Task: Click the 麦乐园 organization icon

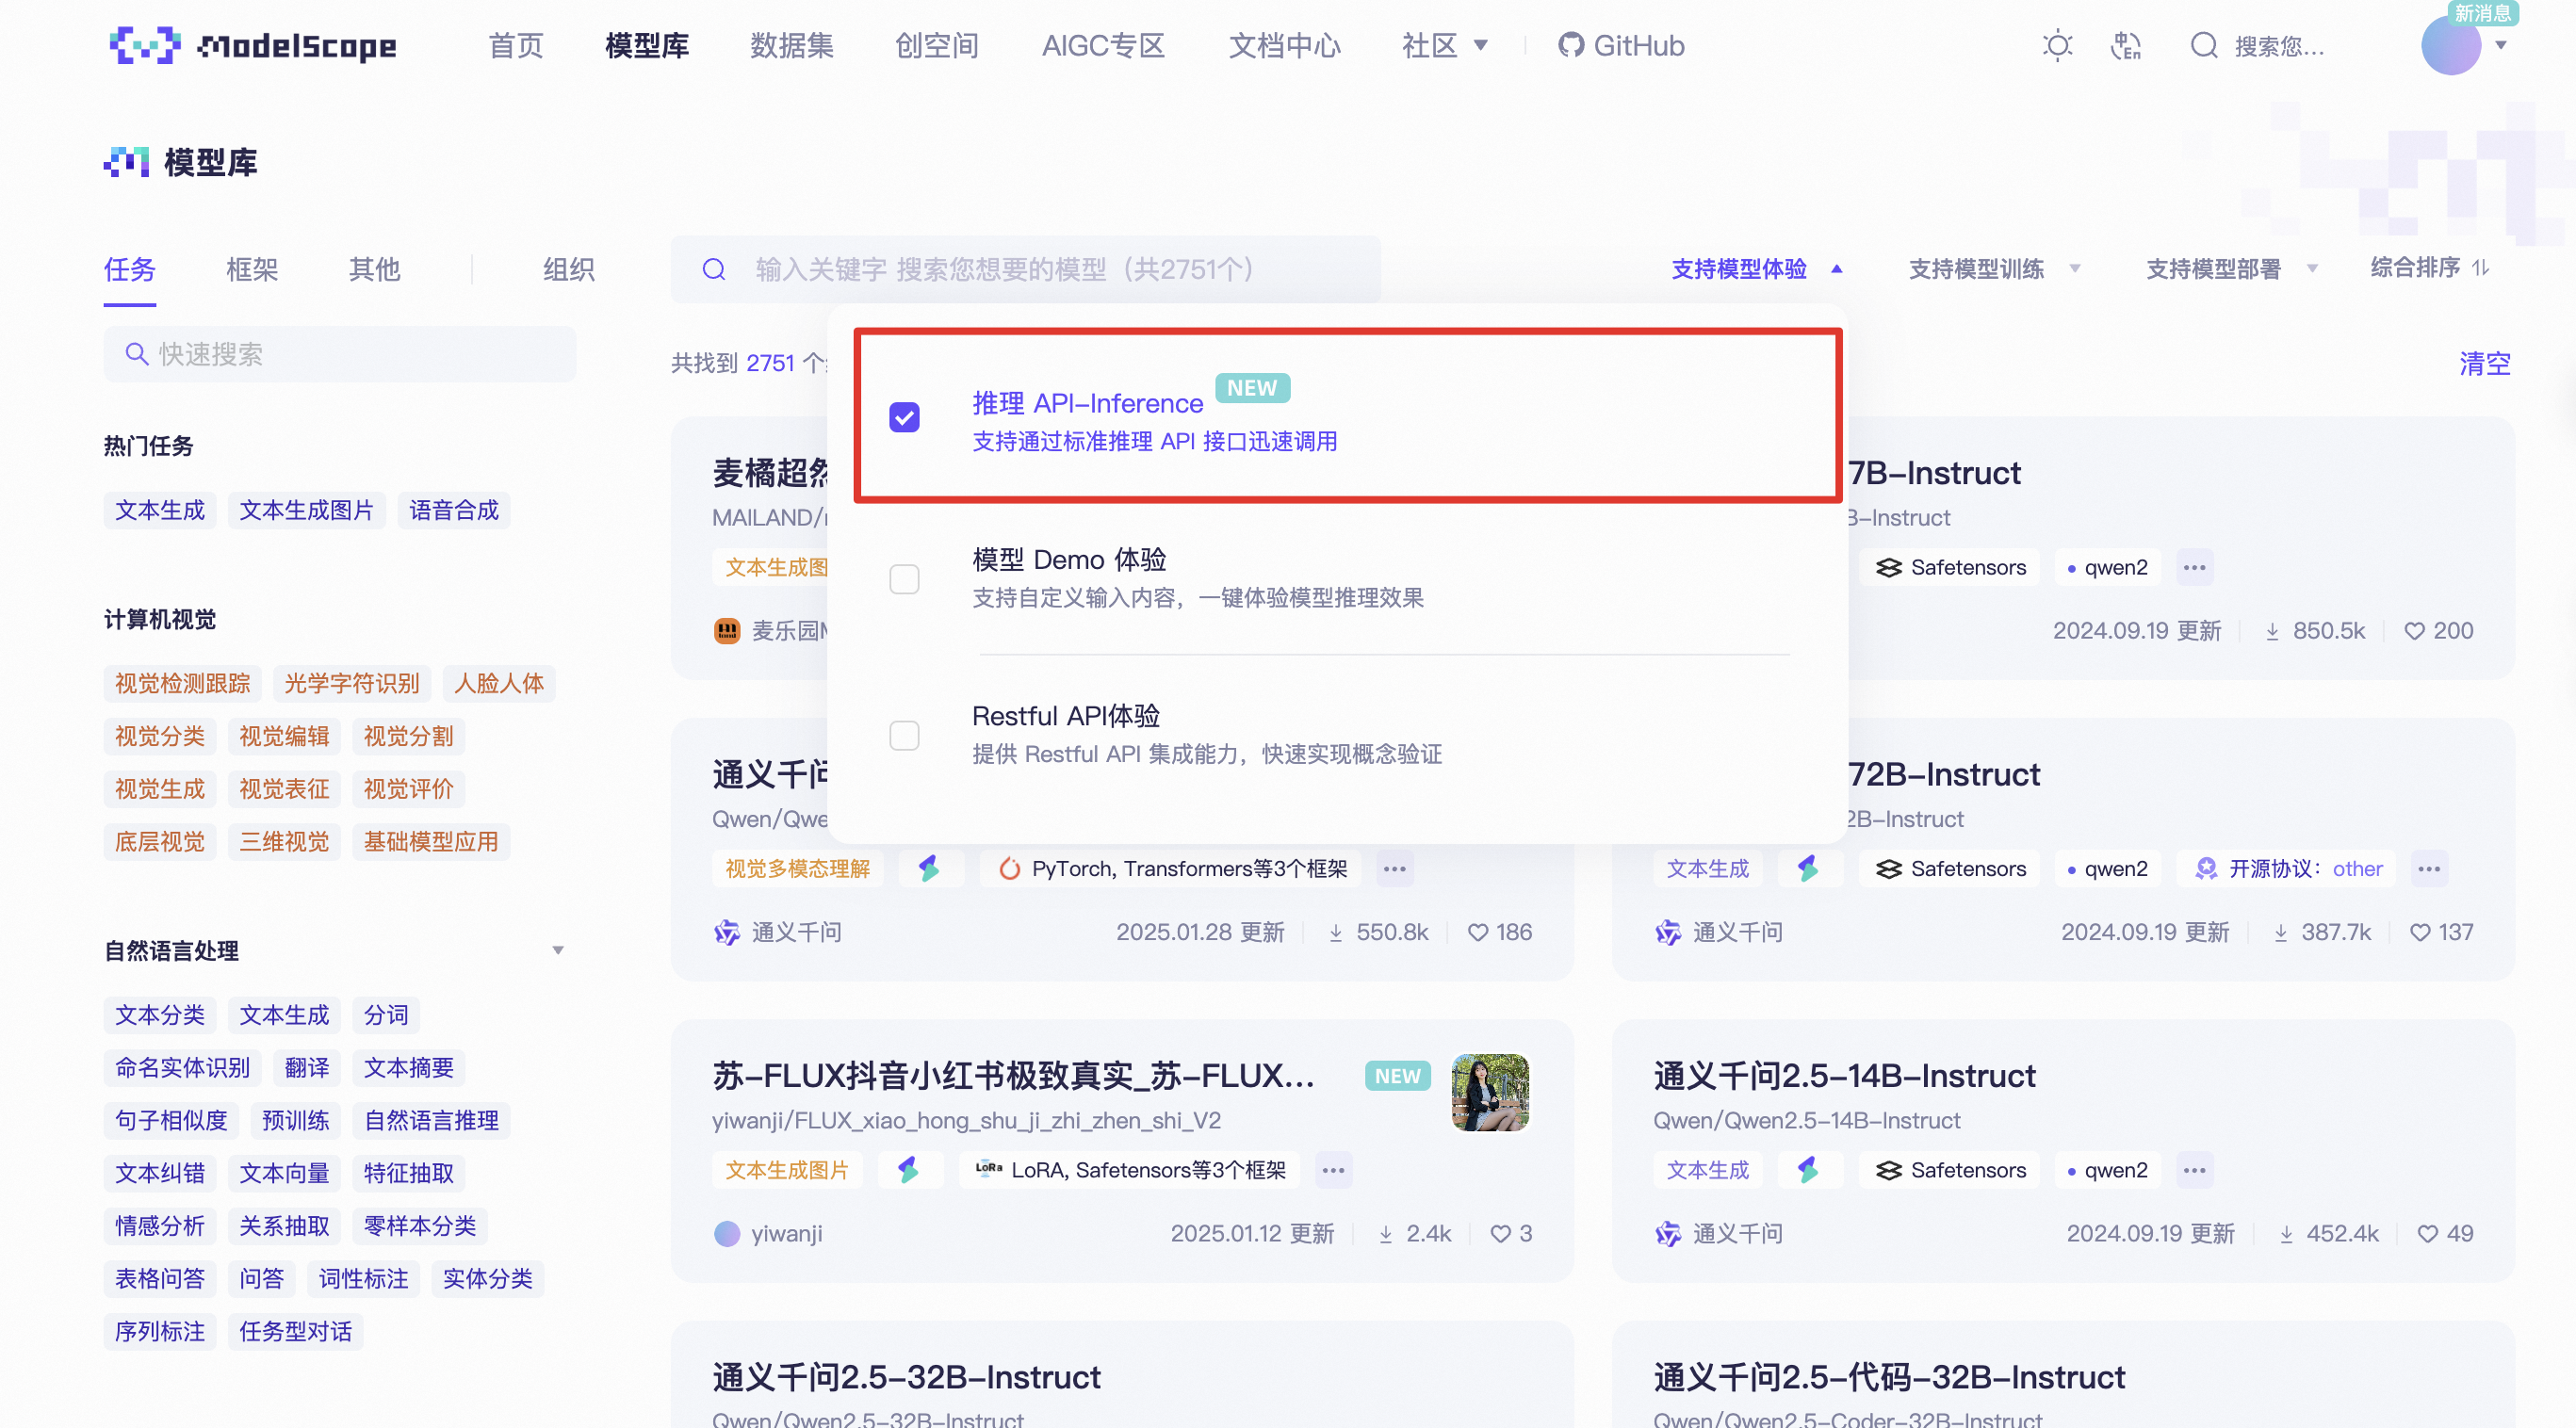Action: coord(727,631)
